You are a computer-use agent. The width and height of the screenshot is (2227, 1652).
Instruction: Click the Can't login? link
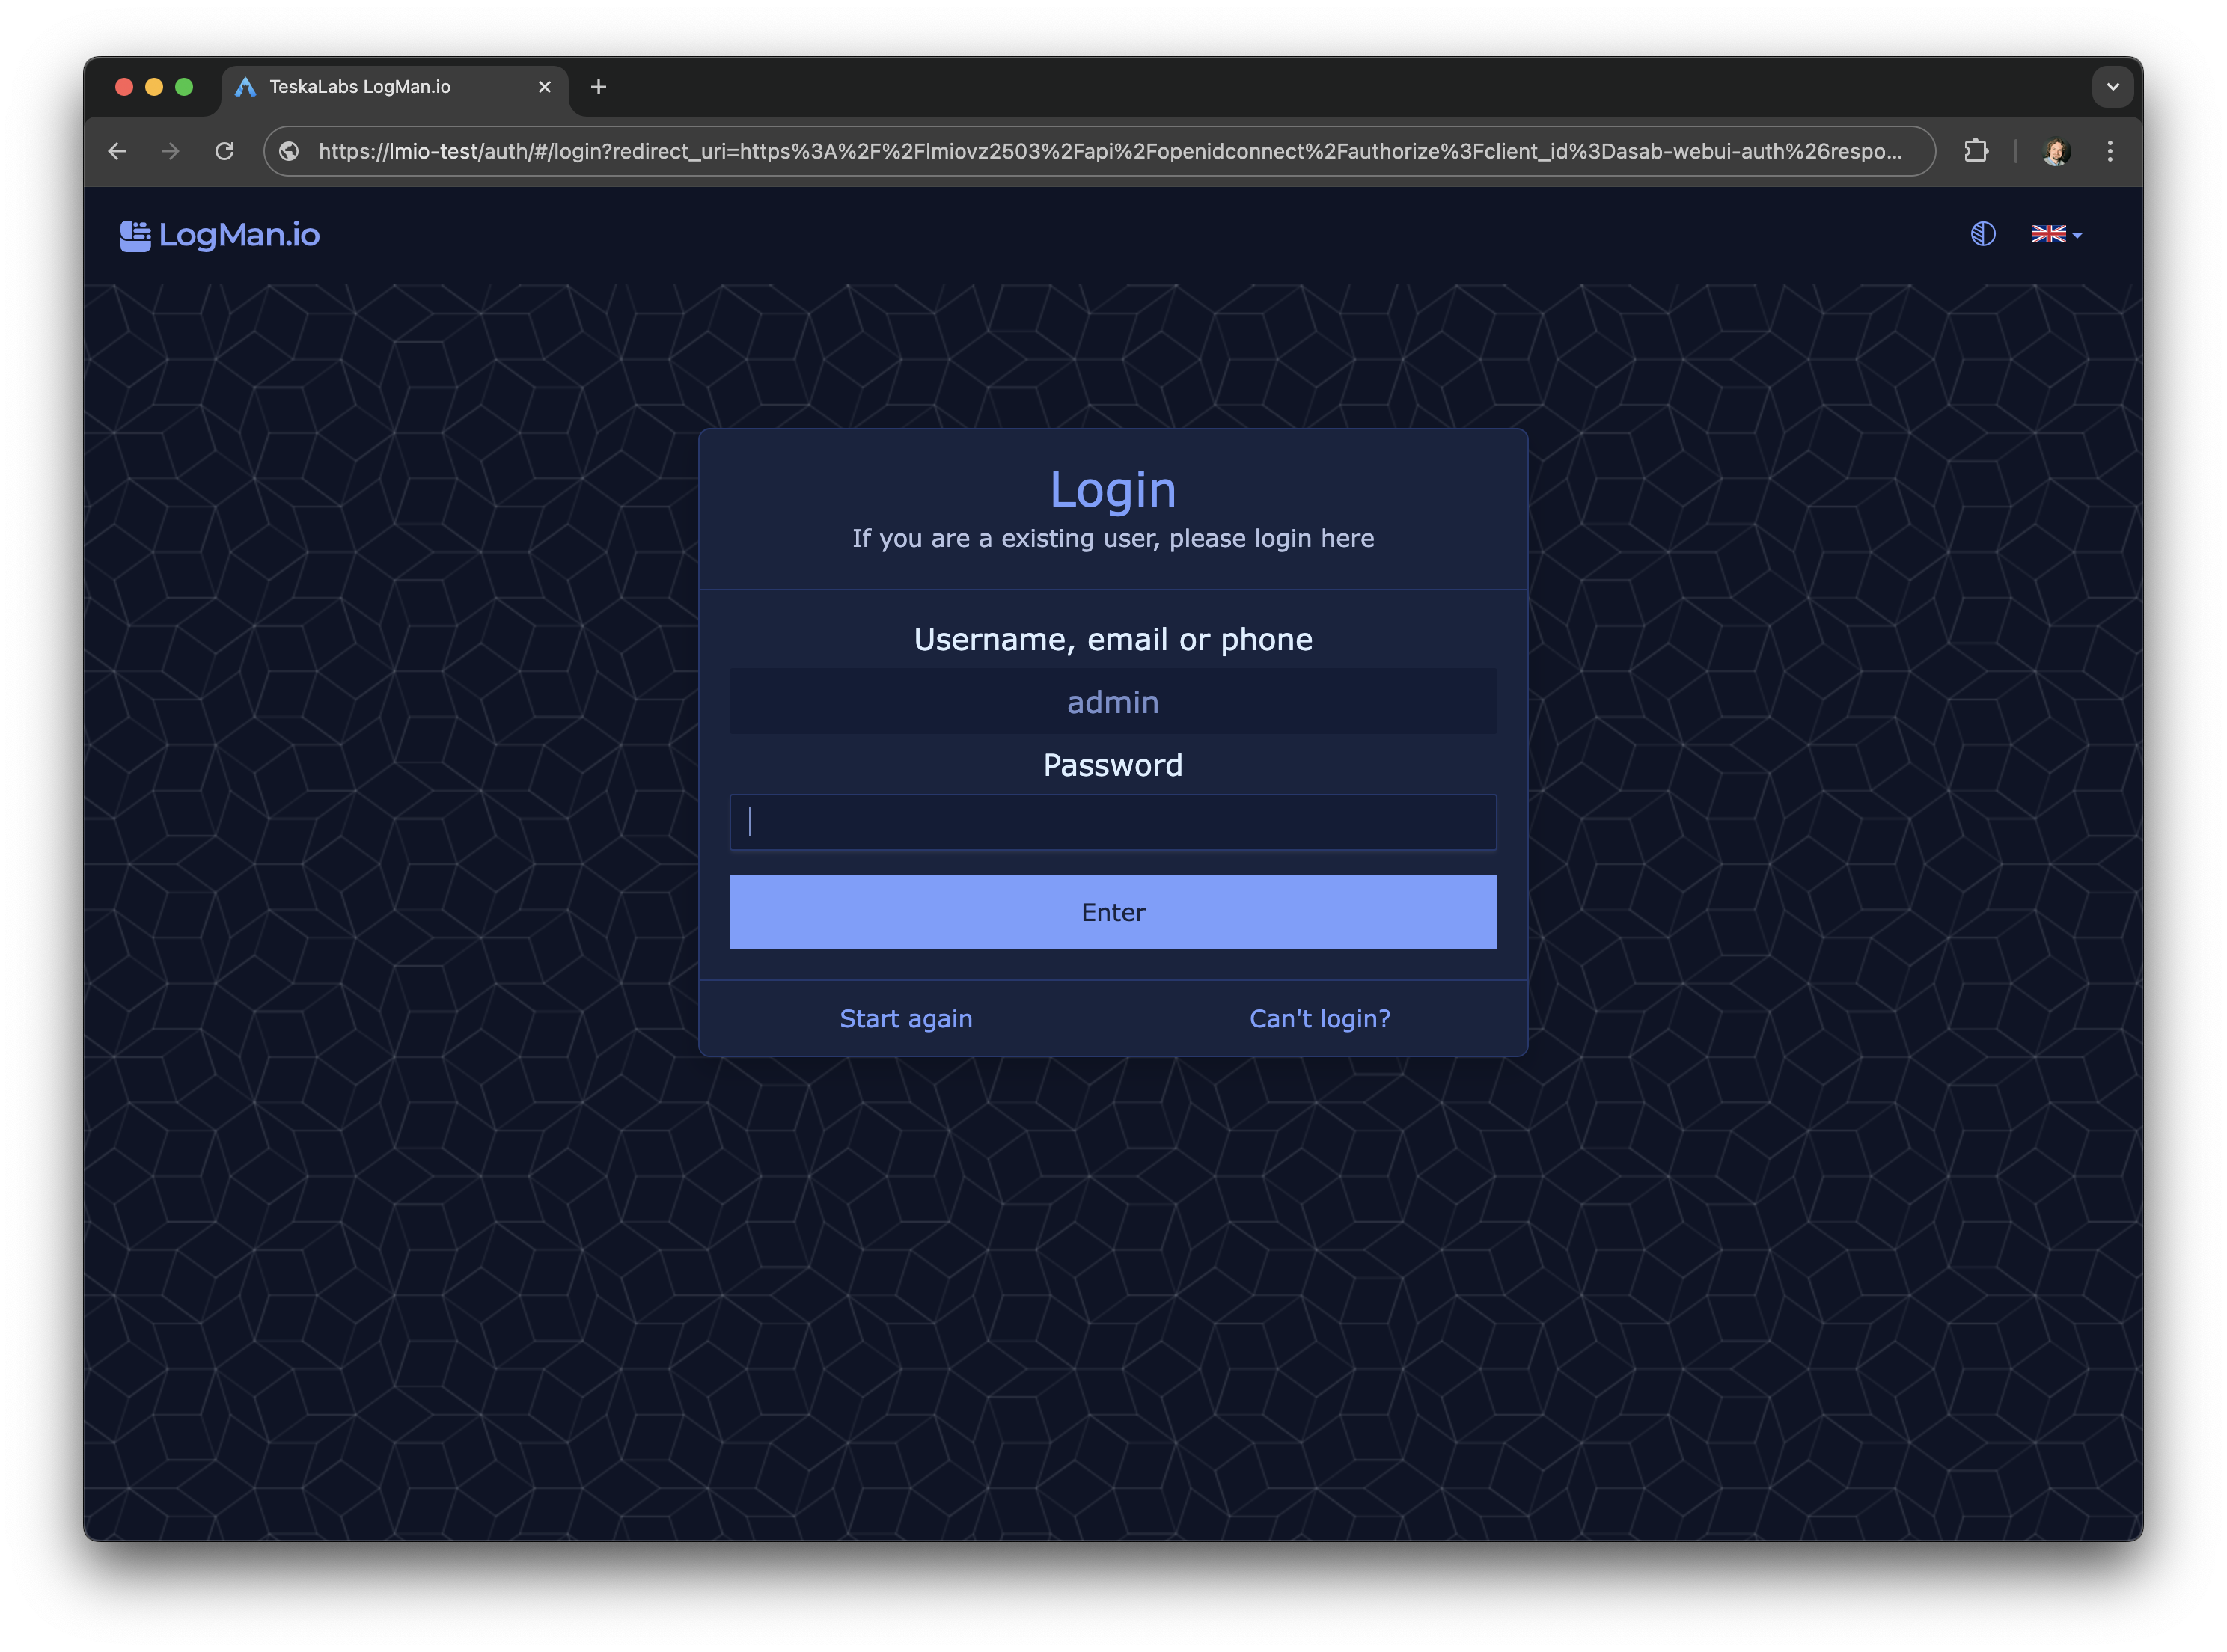(1319, 1018)
